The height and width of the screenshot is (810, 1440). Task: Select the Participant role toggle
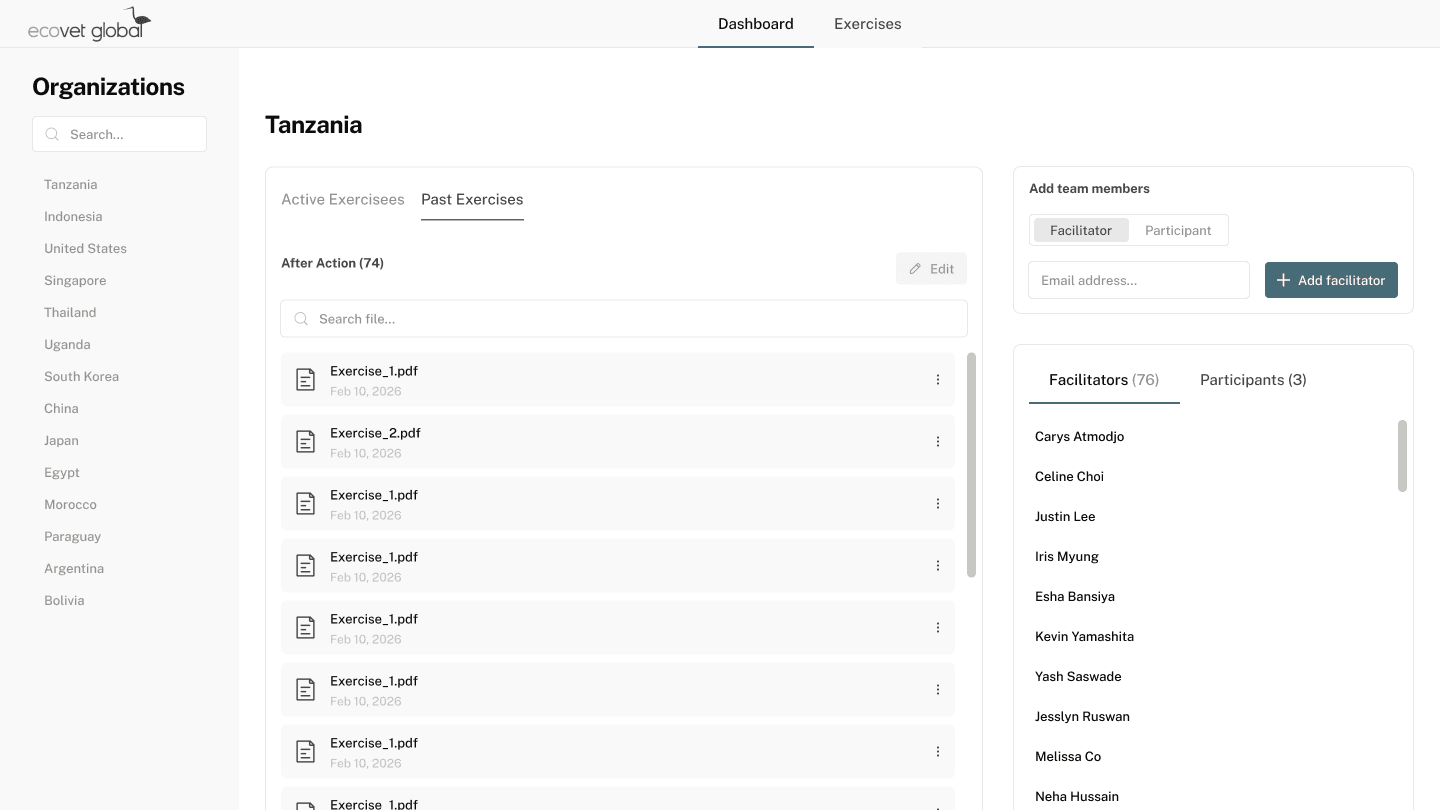(1178, 230)
